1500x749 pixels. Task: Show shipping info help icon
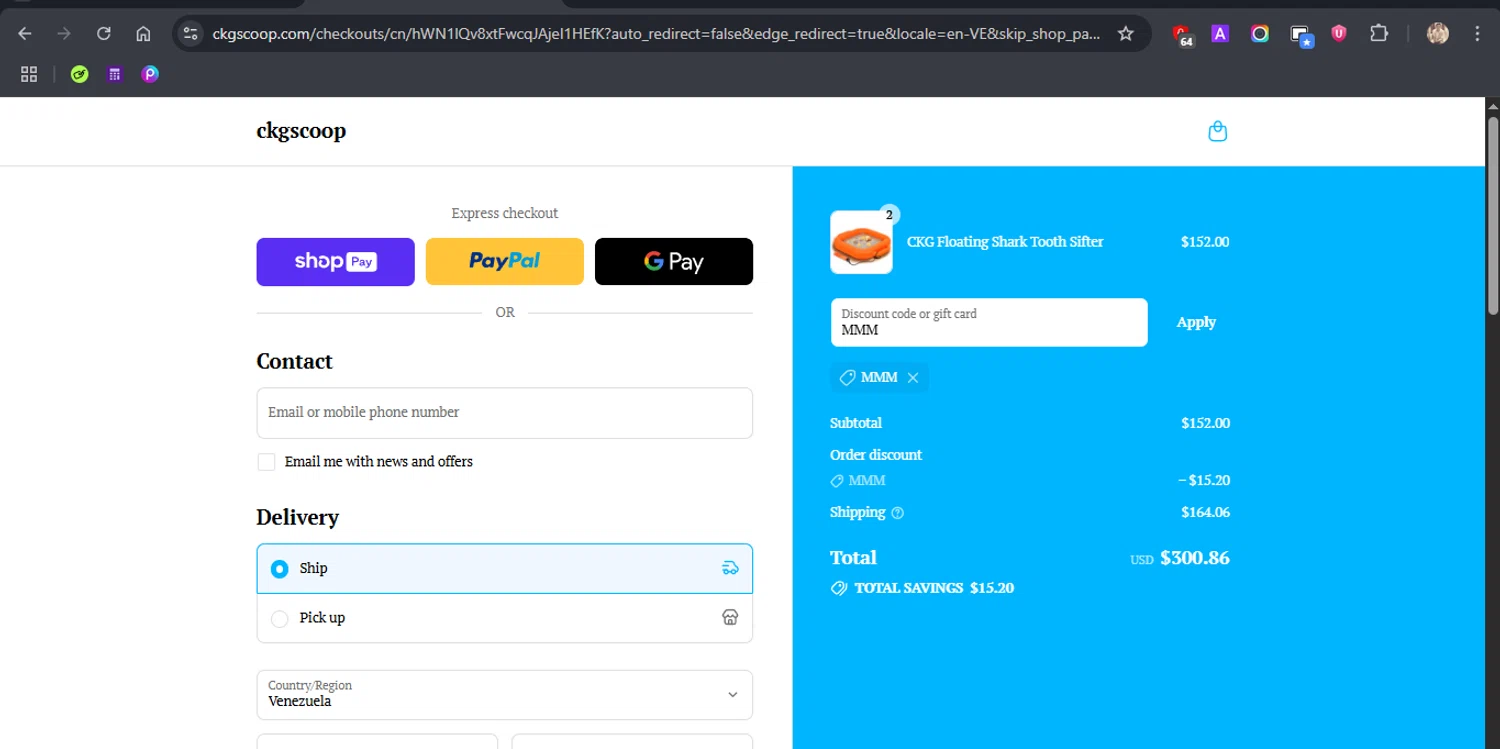[897, 513]
